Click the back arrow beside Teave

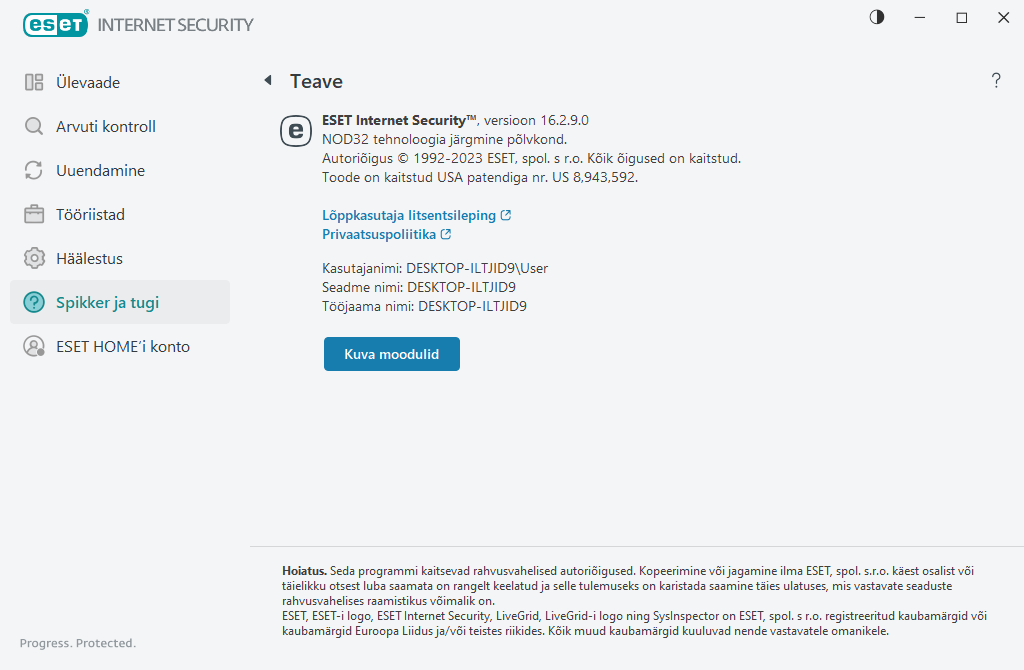[x=267, y=81]
